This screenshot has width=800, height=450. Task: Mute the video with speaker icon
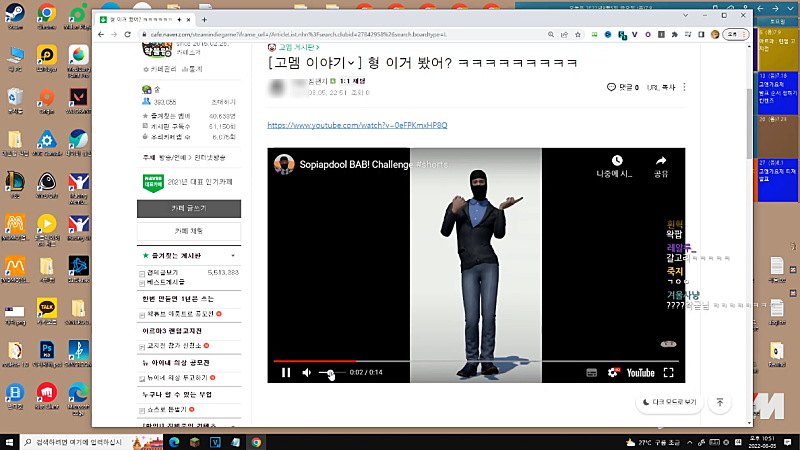pyautogui.click(x=306, y=373)
